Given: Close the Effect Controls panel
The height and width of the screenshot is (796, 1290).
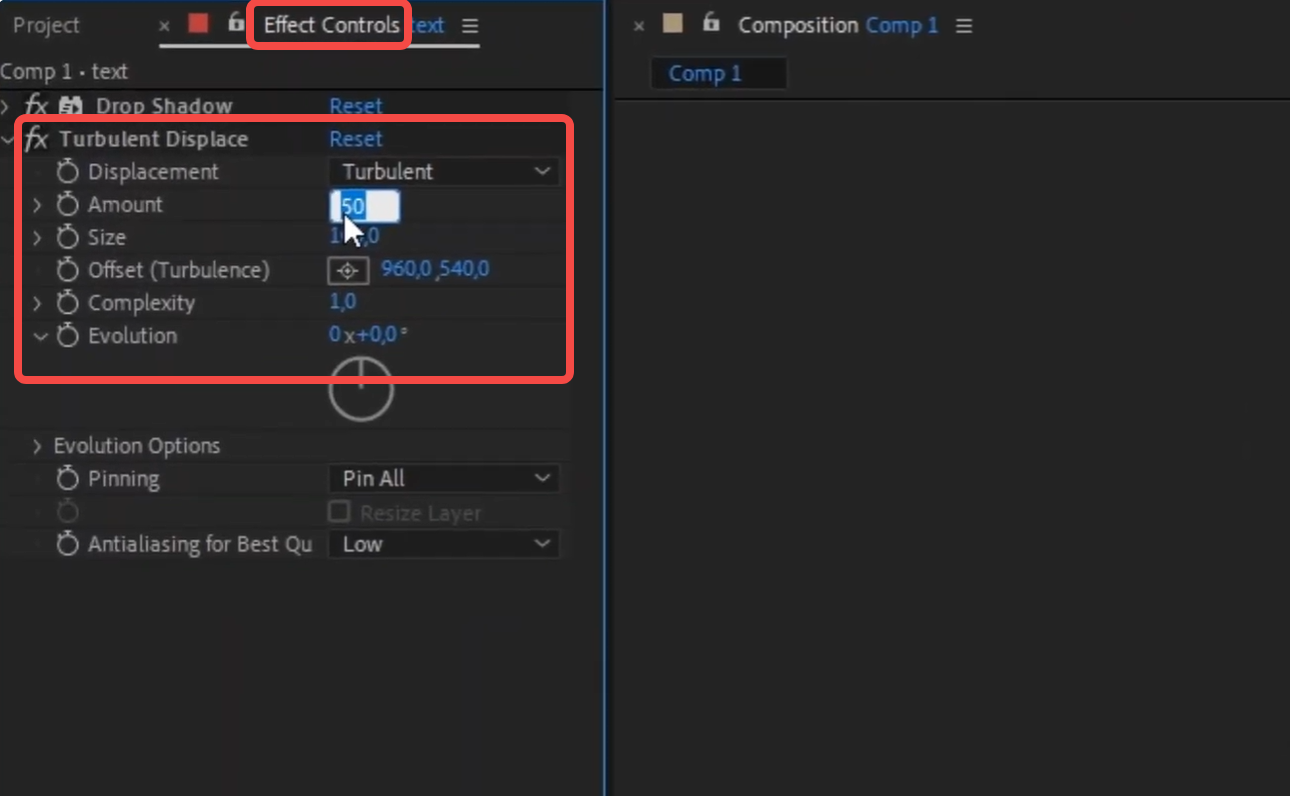Looking at the screenshot, I should (x=164, y=26).
